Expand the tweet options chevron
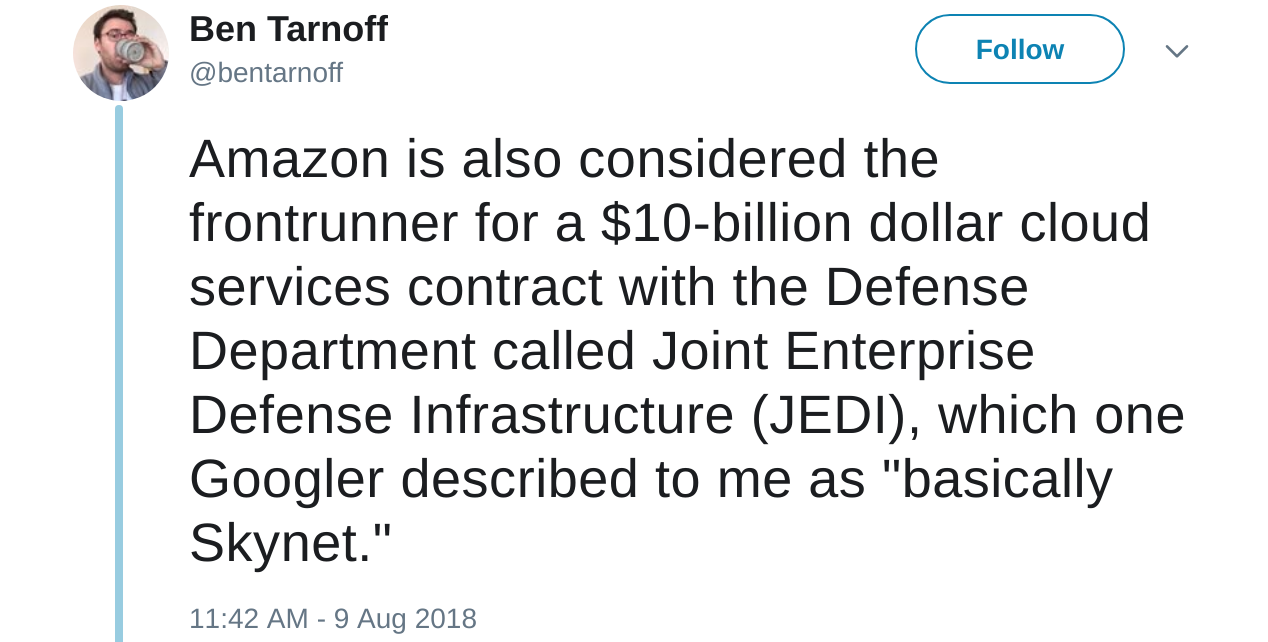The image size is (1268, 642). (1176, 51)
